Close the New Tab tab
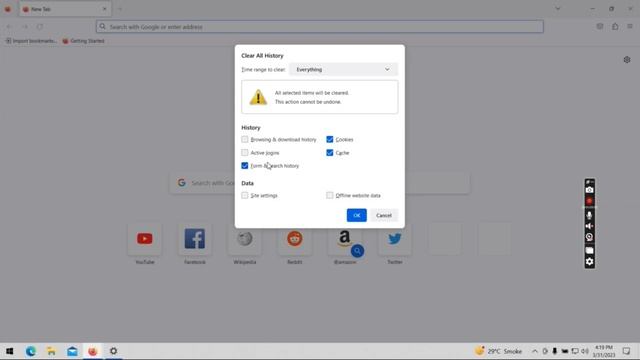The image size is (640, 360). (104, 9)
